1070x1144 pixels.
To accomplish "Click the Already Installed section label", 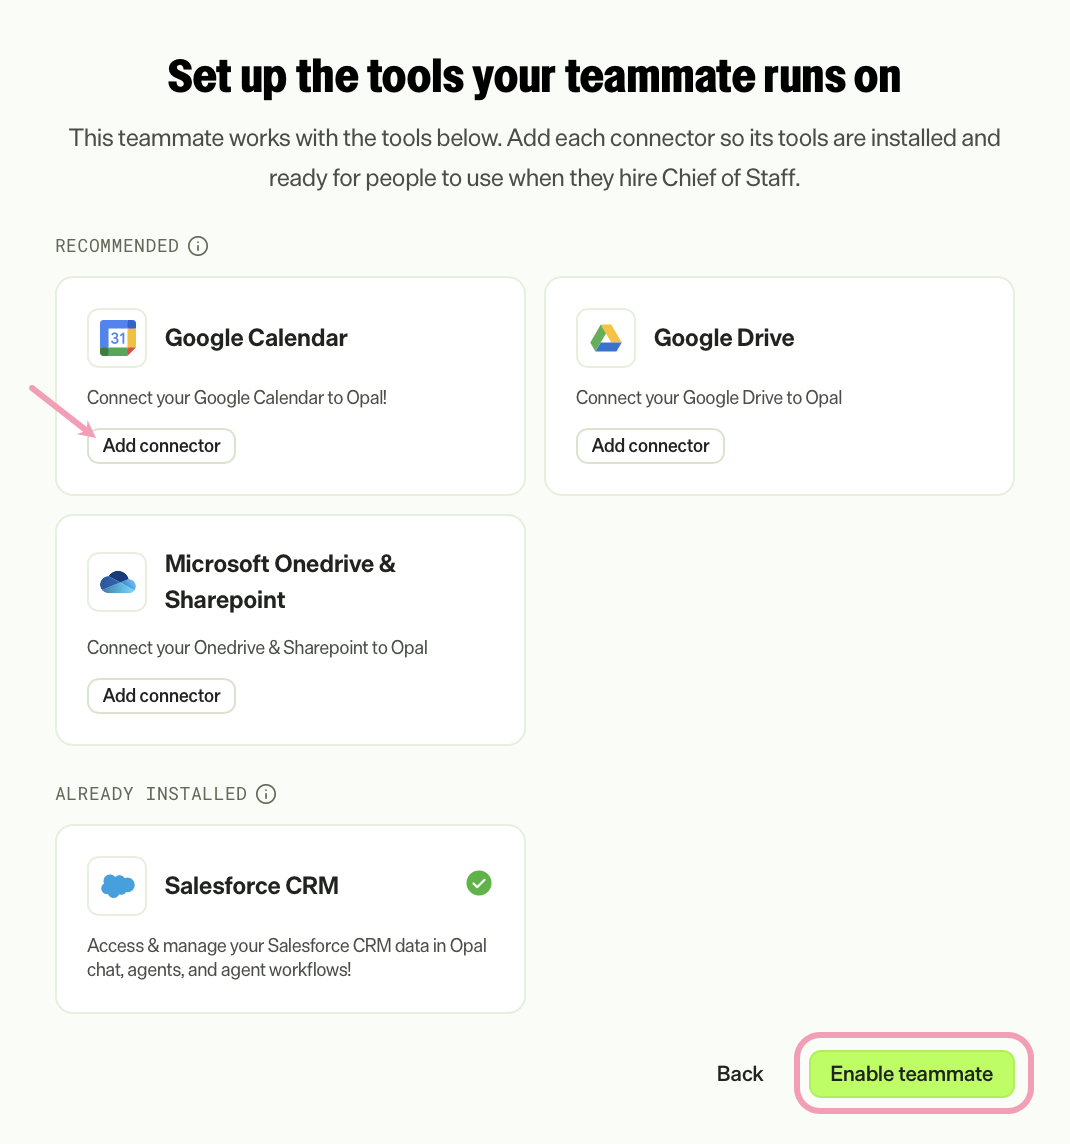I will click(151, 794).
